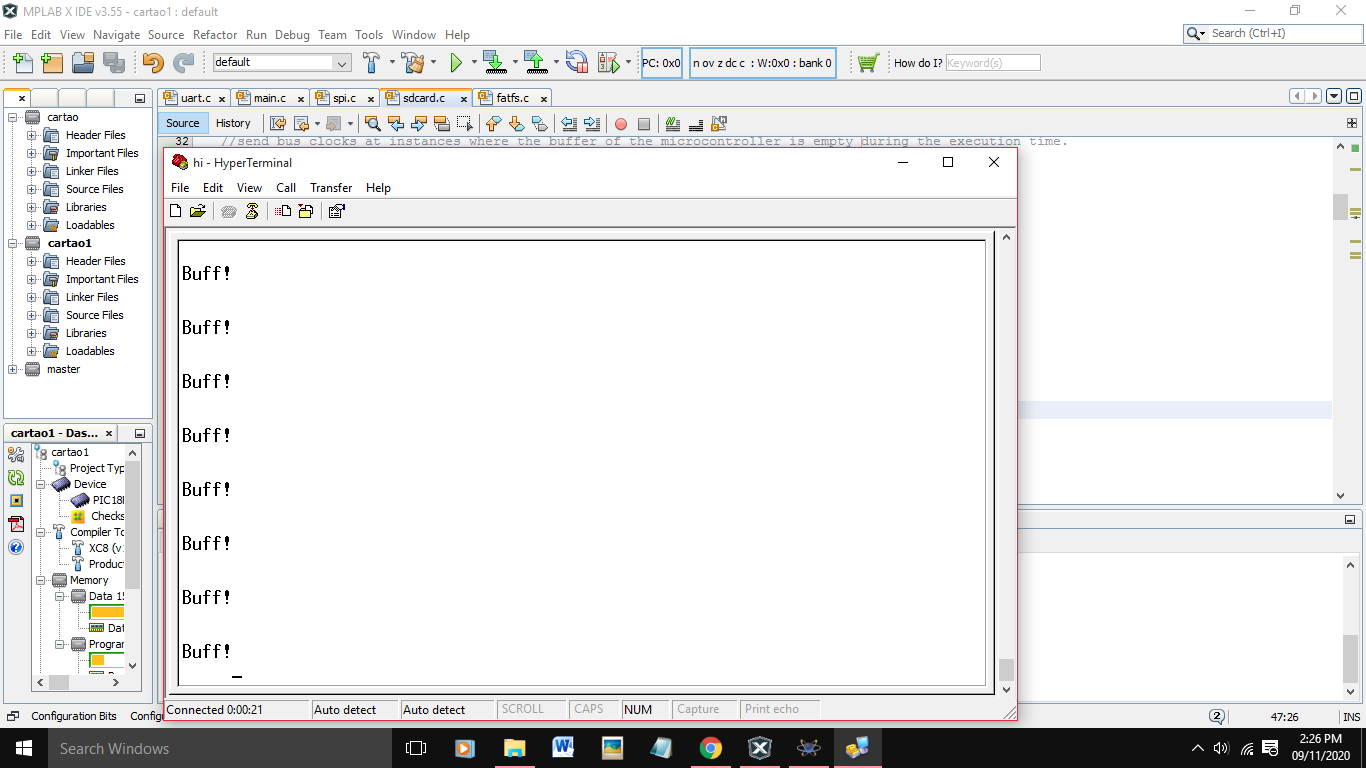Click New File icon in MPLAB toolbar
This screenshot has height=768, width=1366.
pyautogui.click(x=22, y=62)
